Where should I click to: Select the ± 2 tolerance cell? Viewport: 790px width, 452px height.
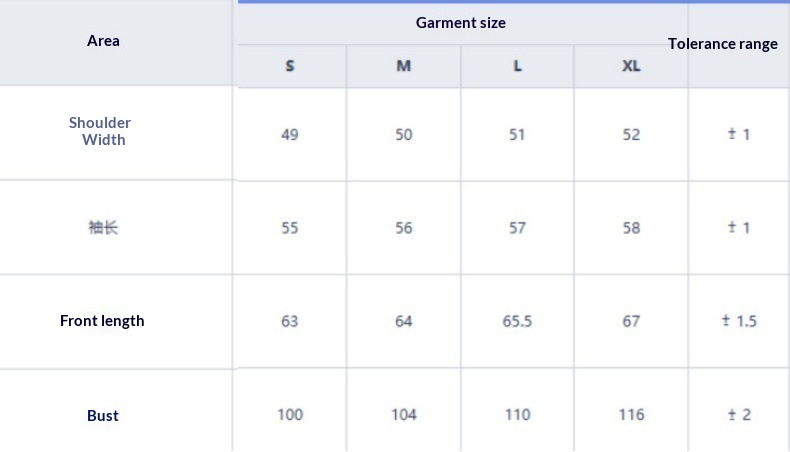tap(739, 414)
